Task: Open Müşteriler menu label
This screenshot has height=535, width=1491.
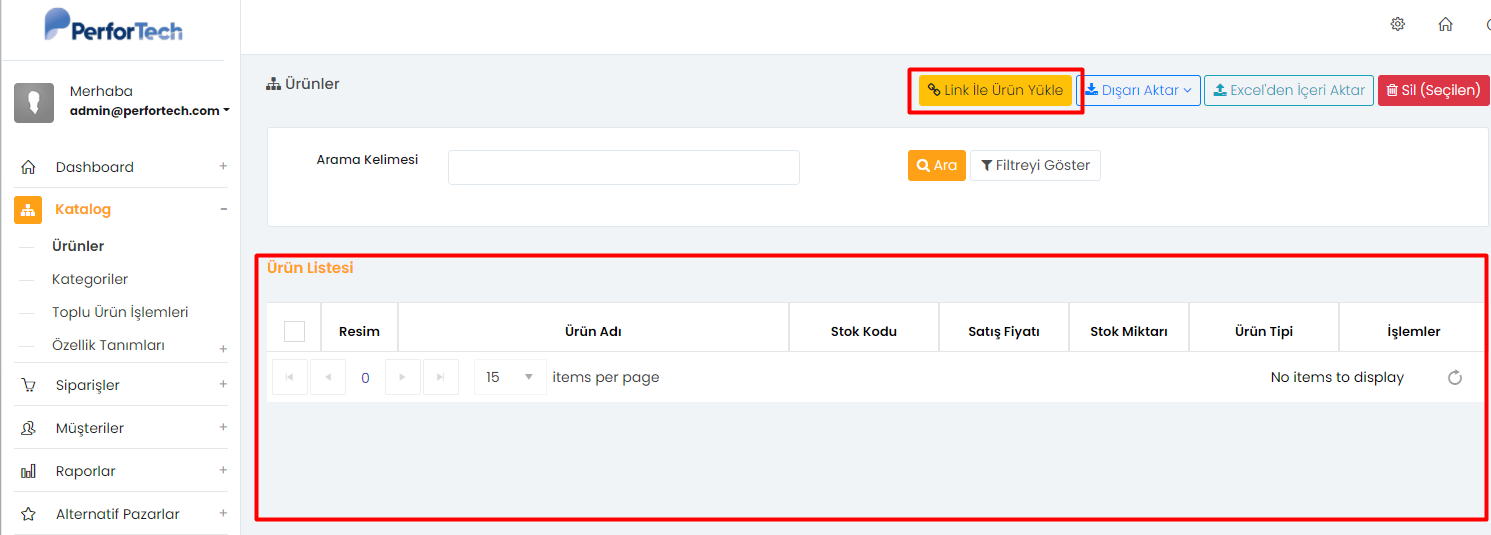Action: coord(90,428)
